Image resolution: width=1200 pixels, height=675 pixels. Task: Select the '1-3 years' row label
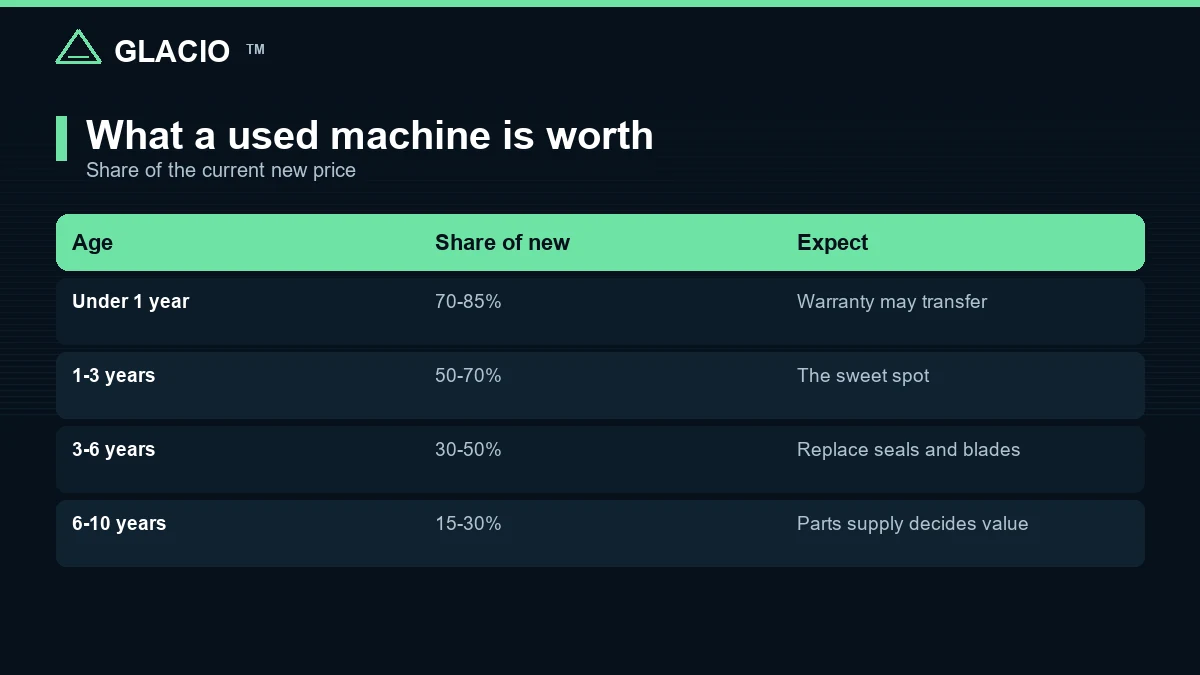tap(113, 375)
